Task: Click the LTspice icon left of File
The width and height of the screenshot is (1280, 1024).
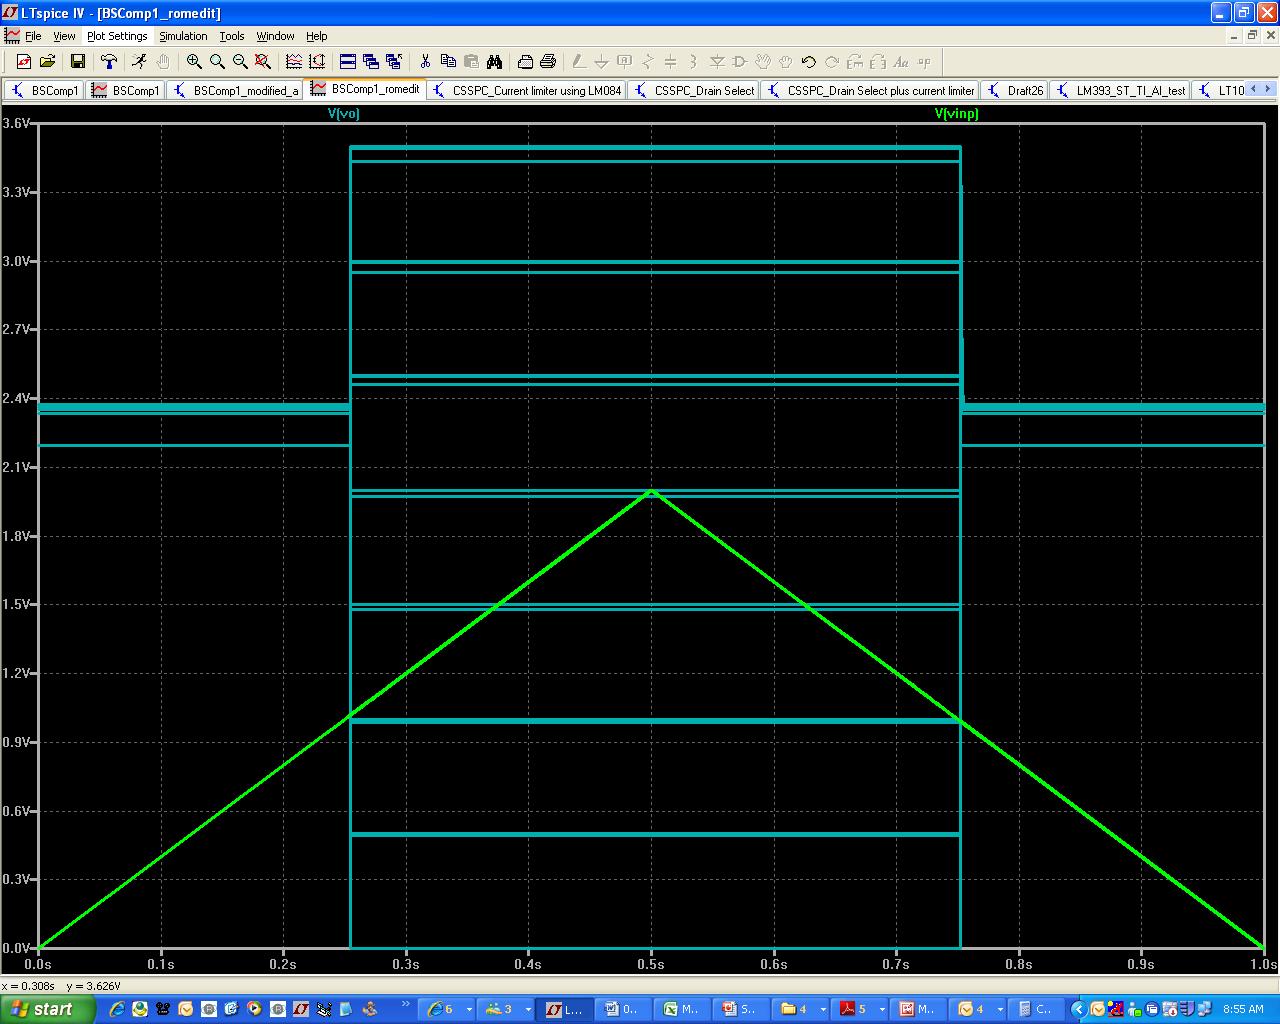Action: tap(12, 35)
